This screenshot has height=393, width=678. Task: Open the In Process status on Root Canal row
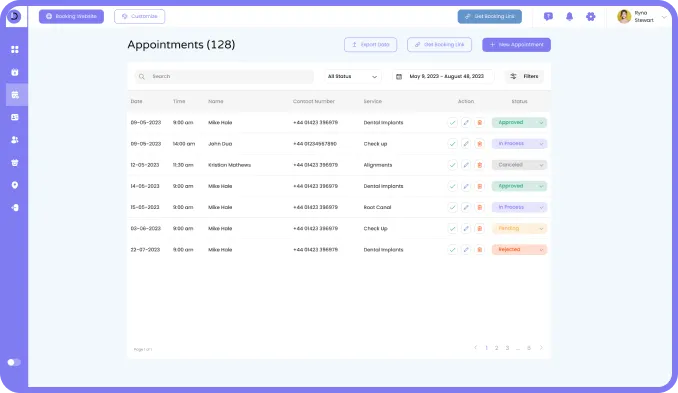tap(519, 207)
